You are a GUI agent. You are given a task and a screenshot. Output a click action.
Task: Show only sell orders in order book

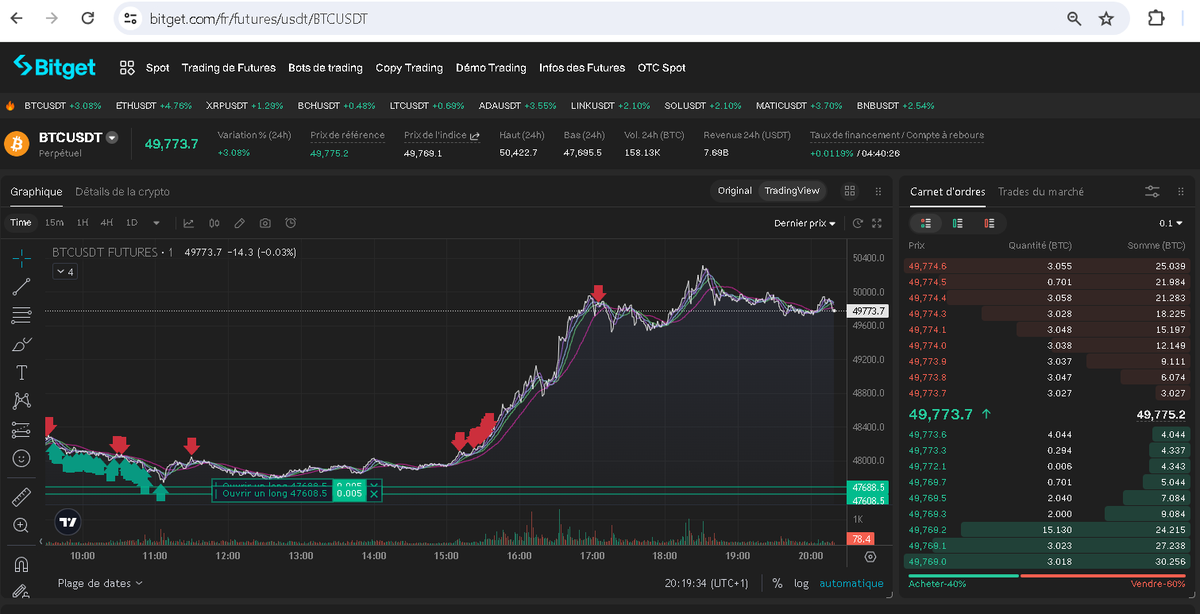[x=989, y=223]
